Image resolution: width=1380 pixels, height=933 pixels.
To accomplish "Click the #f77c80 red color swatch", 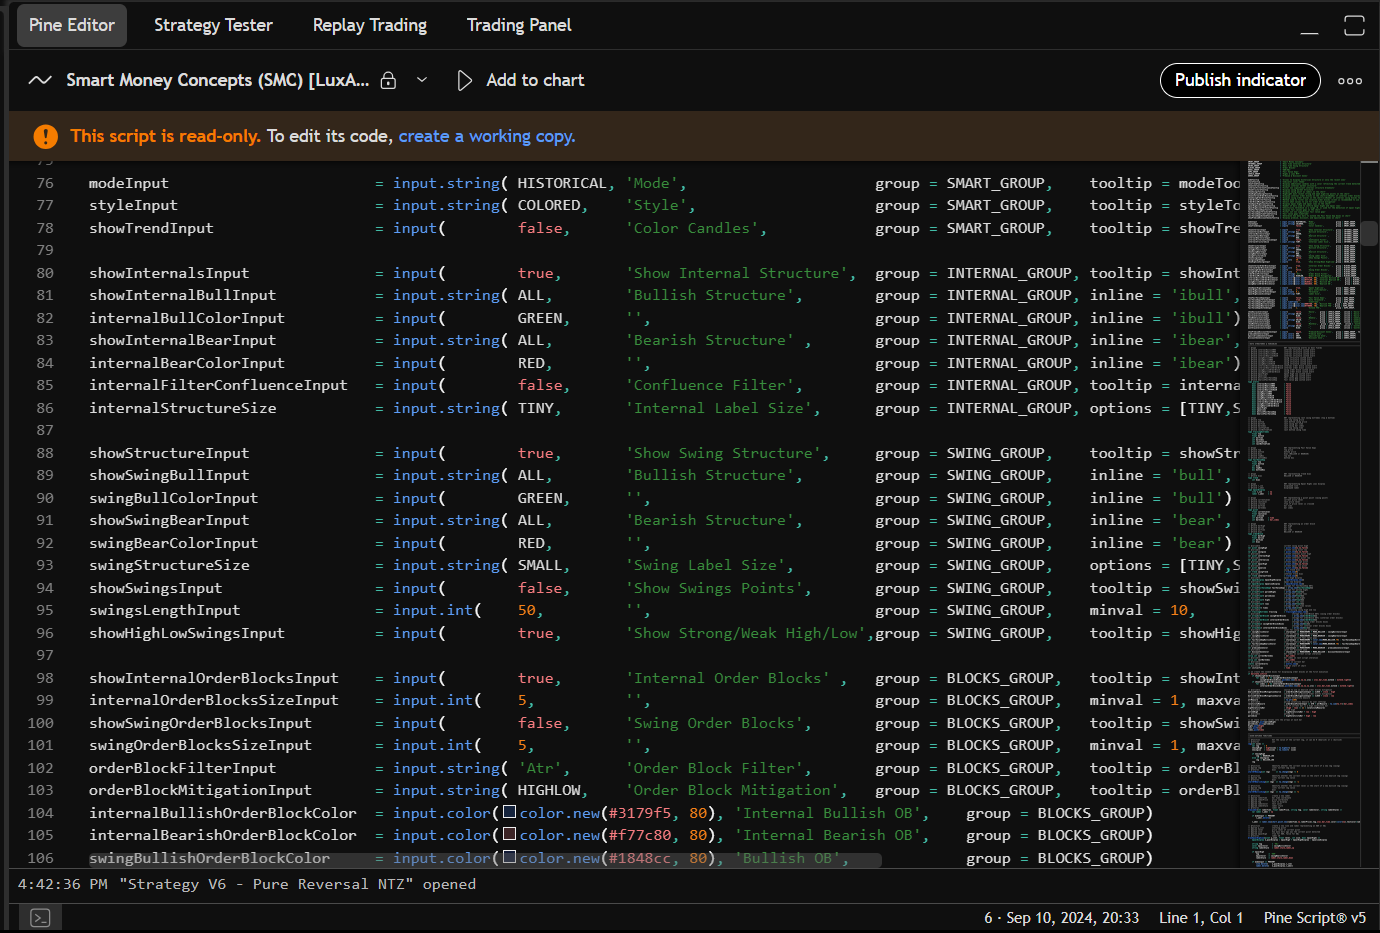I will pyautogui.click(x=509, y=835).
